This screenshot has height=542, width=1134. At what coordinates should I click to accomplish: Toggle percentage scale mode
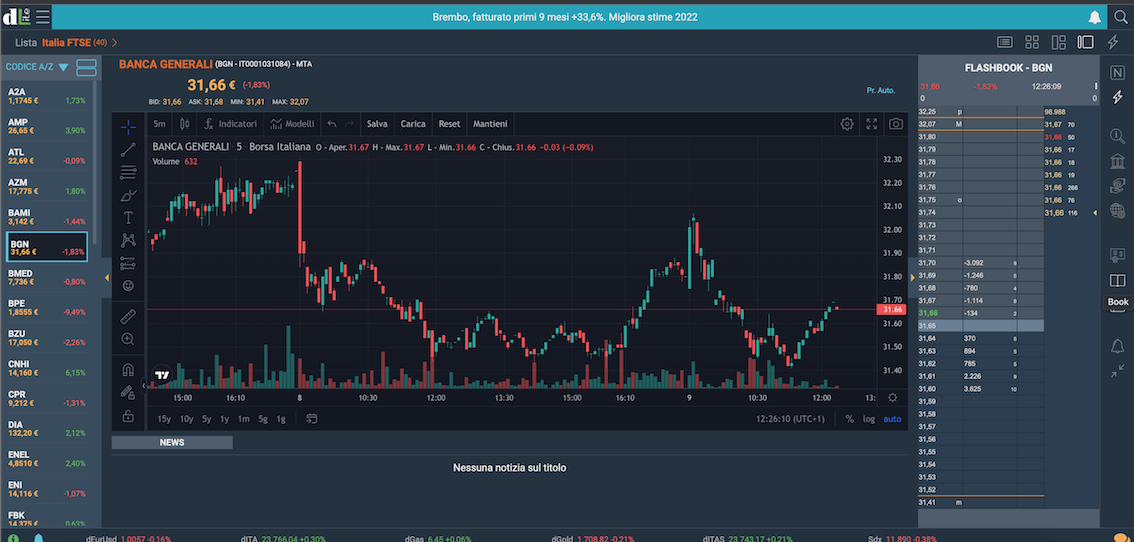[x=849, y=419]
